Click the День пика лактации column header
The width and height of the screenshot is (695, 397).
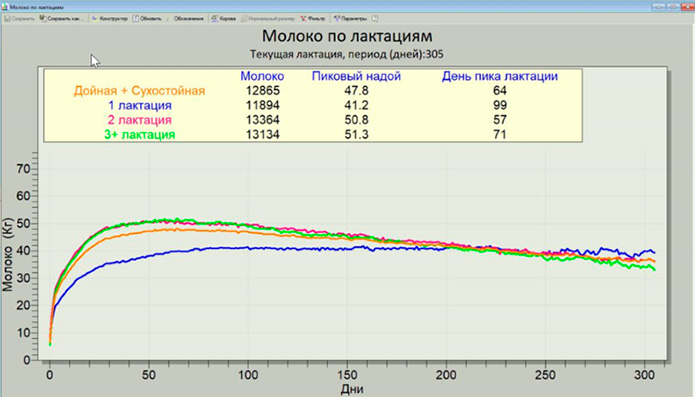pos(500,76)
